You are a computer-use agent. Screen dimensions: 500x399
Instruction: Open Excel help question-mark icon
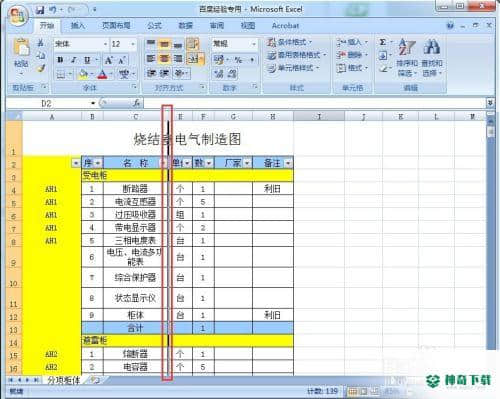tap(450, 25)
